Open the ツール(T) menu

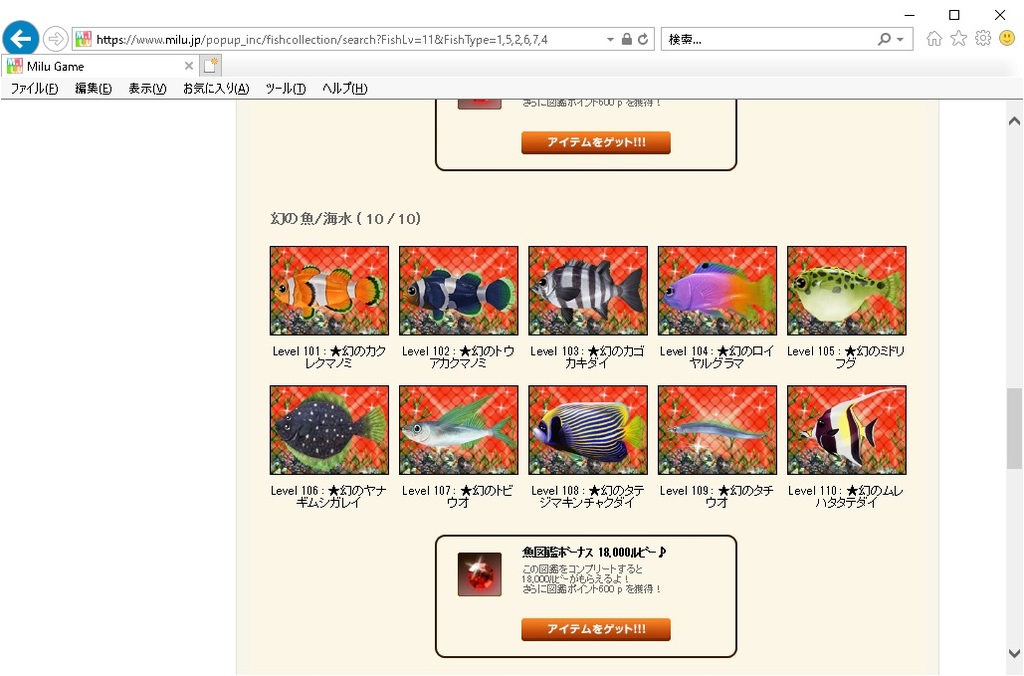click(x=285, y=88)
